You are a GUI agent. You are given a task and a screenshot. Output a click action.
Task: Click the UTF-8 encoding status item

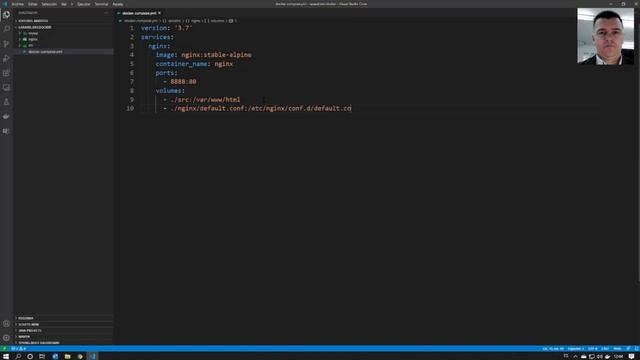pyautogui.click(x=593, y=349)
